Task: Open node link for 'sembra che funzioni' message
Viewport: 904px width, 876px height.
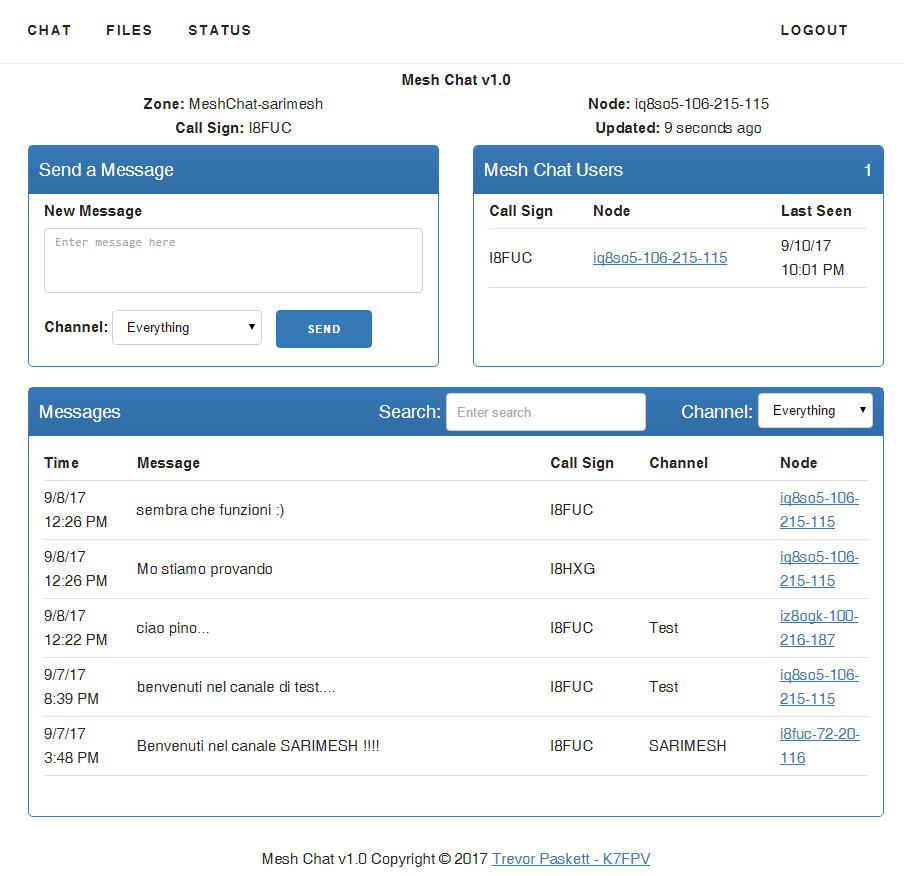Action: [x=819, y=510]
